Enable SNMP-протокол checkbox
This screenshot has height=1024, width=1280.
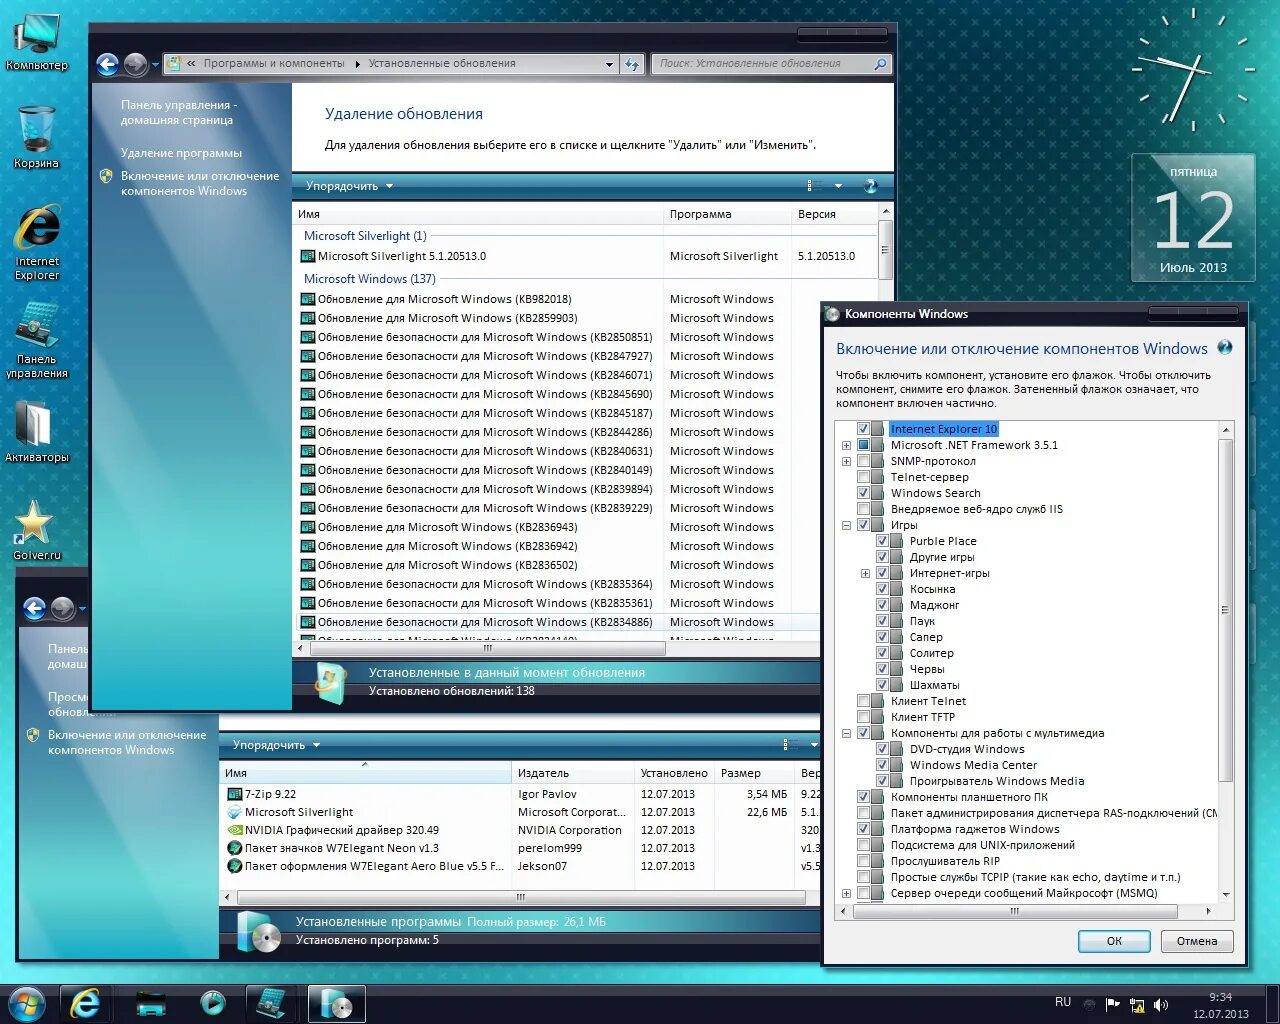pos(864,461)
